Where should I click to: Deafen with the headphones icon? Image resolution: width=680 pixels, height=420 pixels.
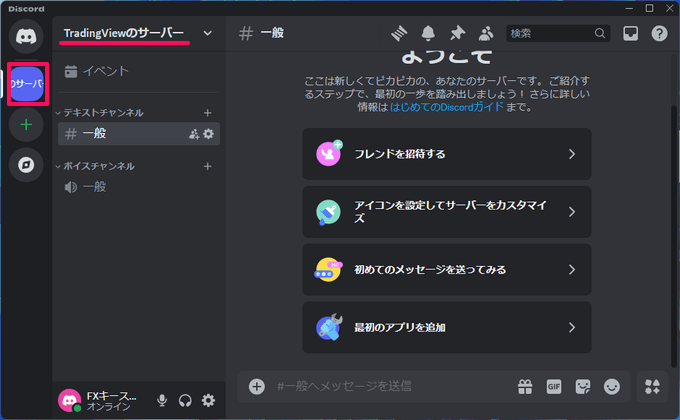[185, 400]
